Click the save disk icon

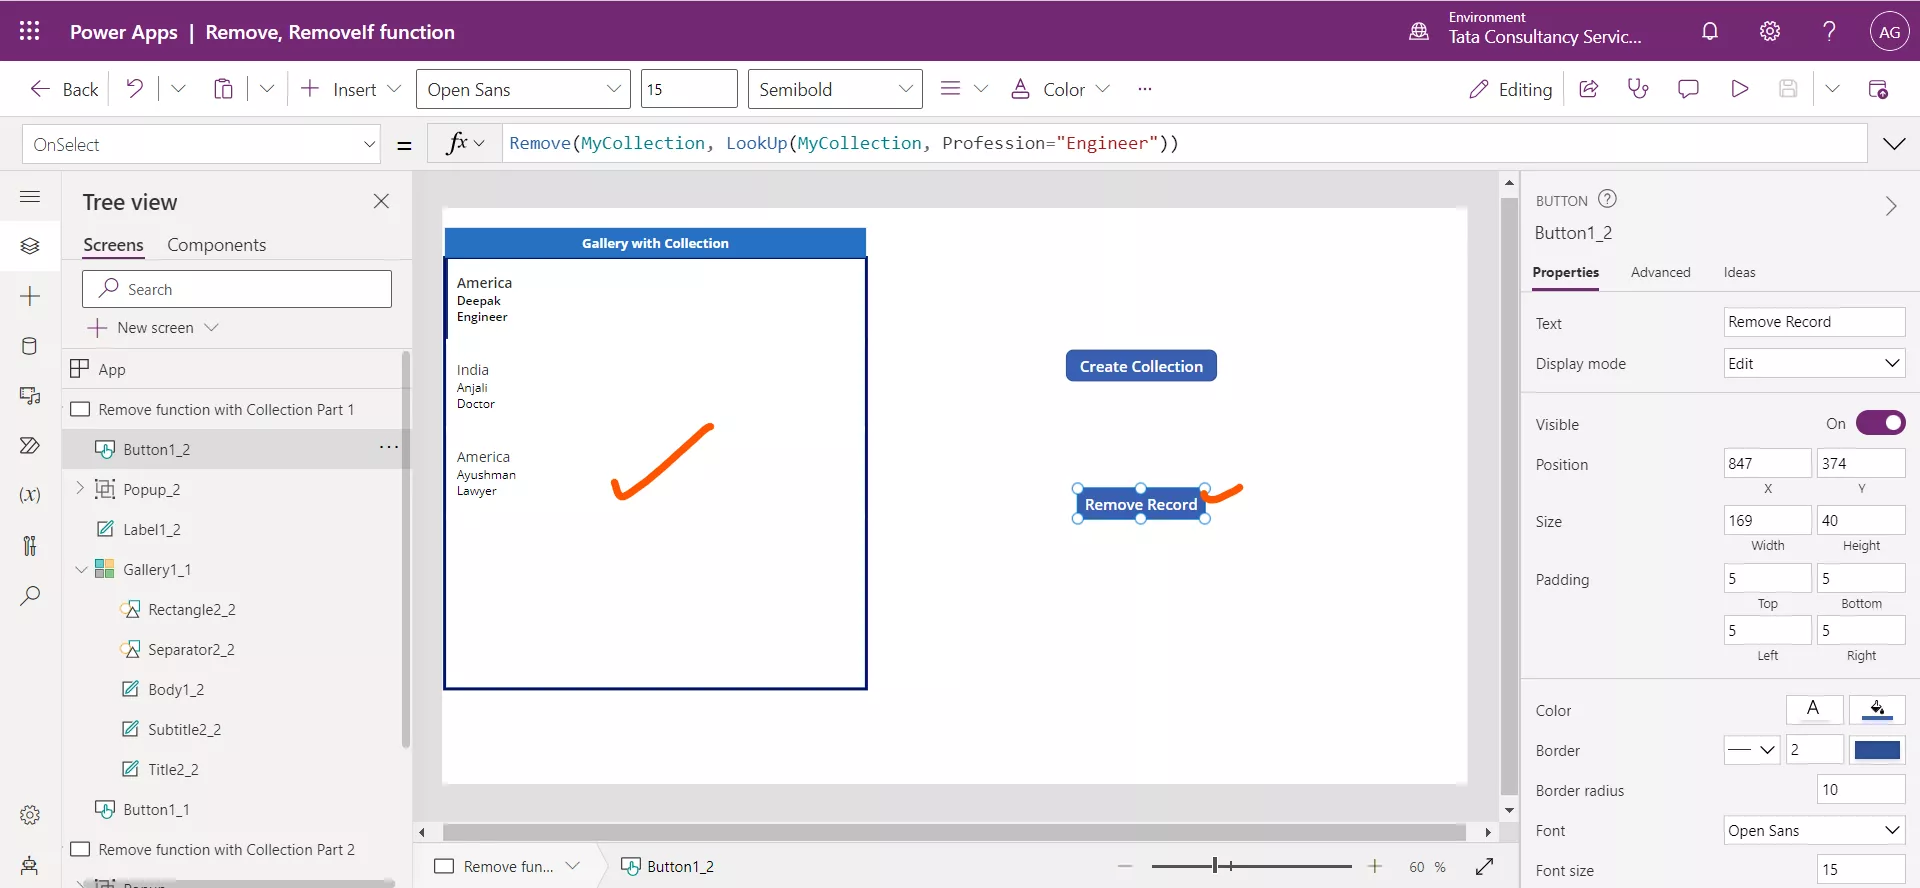click(x=1788, y=89)
